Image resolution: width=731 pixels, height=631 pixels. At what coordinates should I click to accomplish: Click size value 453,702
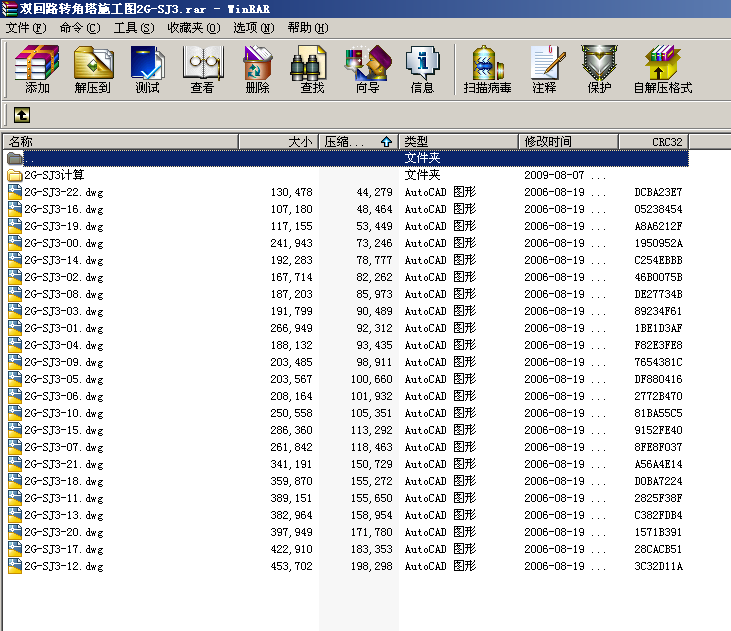click(291, 566)
